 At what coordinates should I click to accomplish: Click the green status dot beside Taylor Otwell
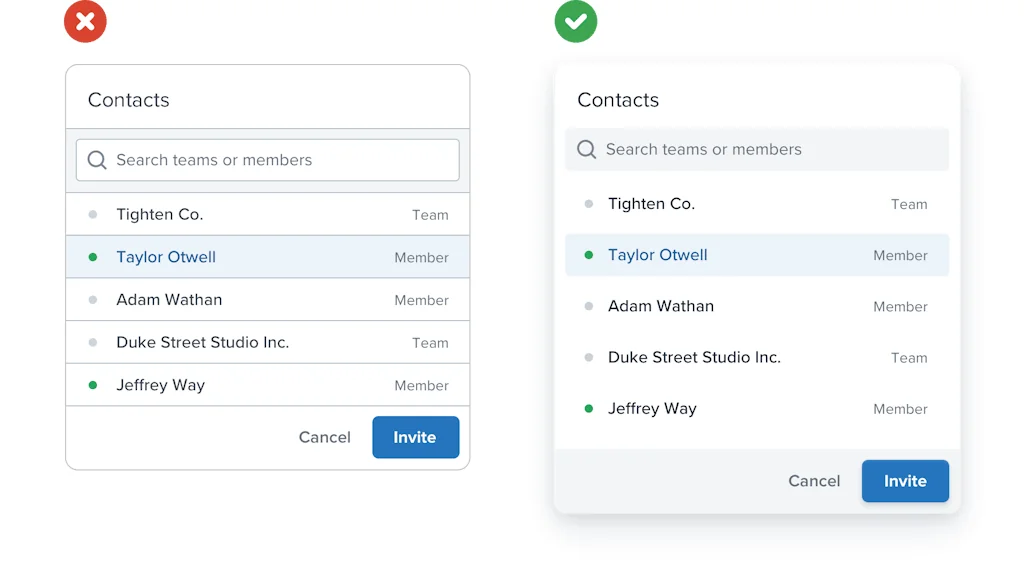click(93, 256)
